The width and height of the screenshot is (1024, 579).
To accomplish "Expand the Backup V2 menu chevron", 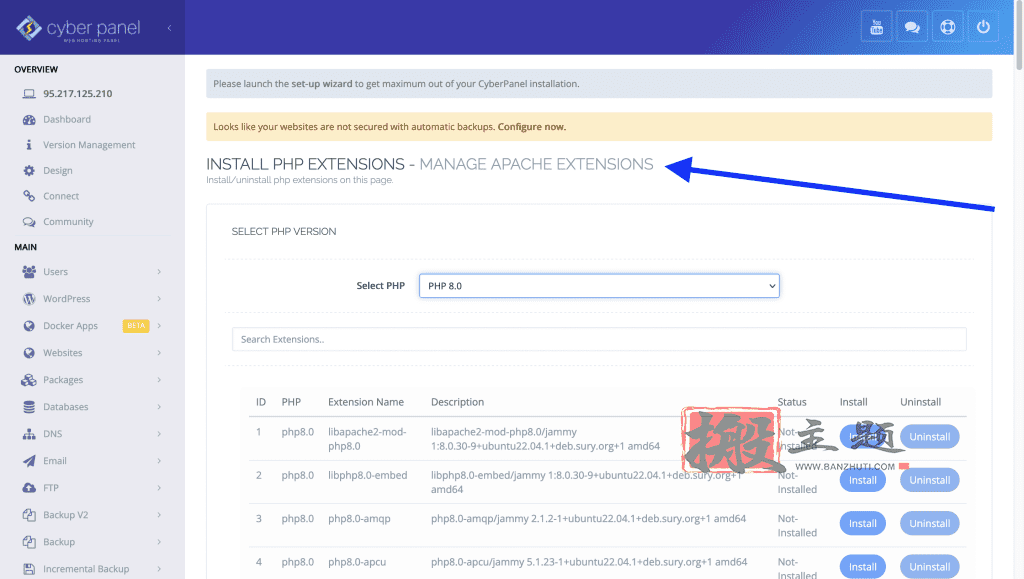I will 159,515.
